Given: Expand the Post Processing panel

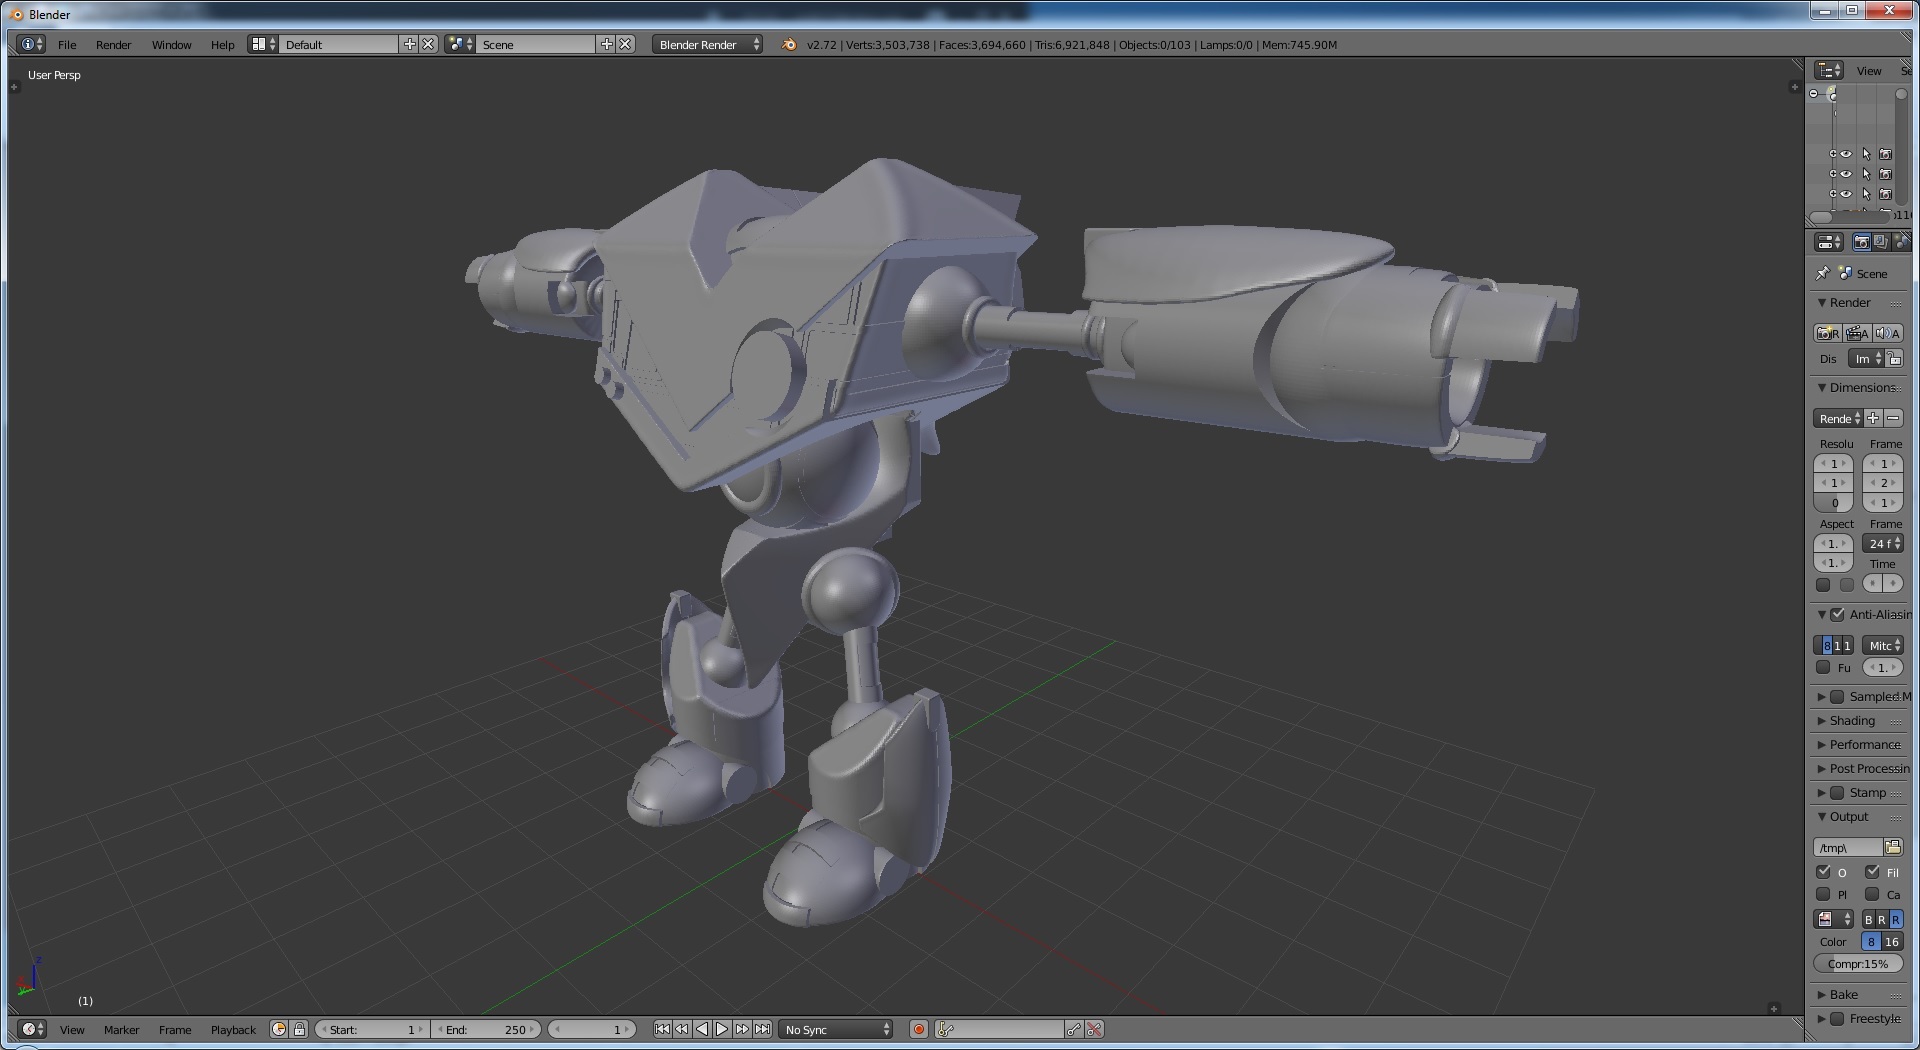Looking at the screenshot, I should 1822,768.
